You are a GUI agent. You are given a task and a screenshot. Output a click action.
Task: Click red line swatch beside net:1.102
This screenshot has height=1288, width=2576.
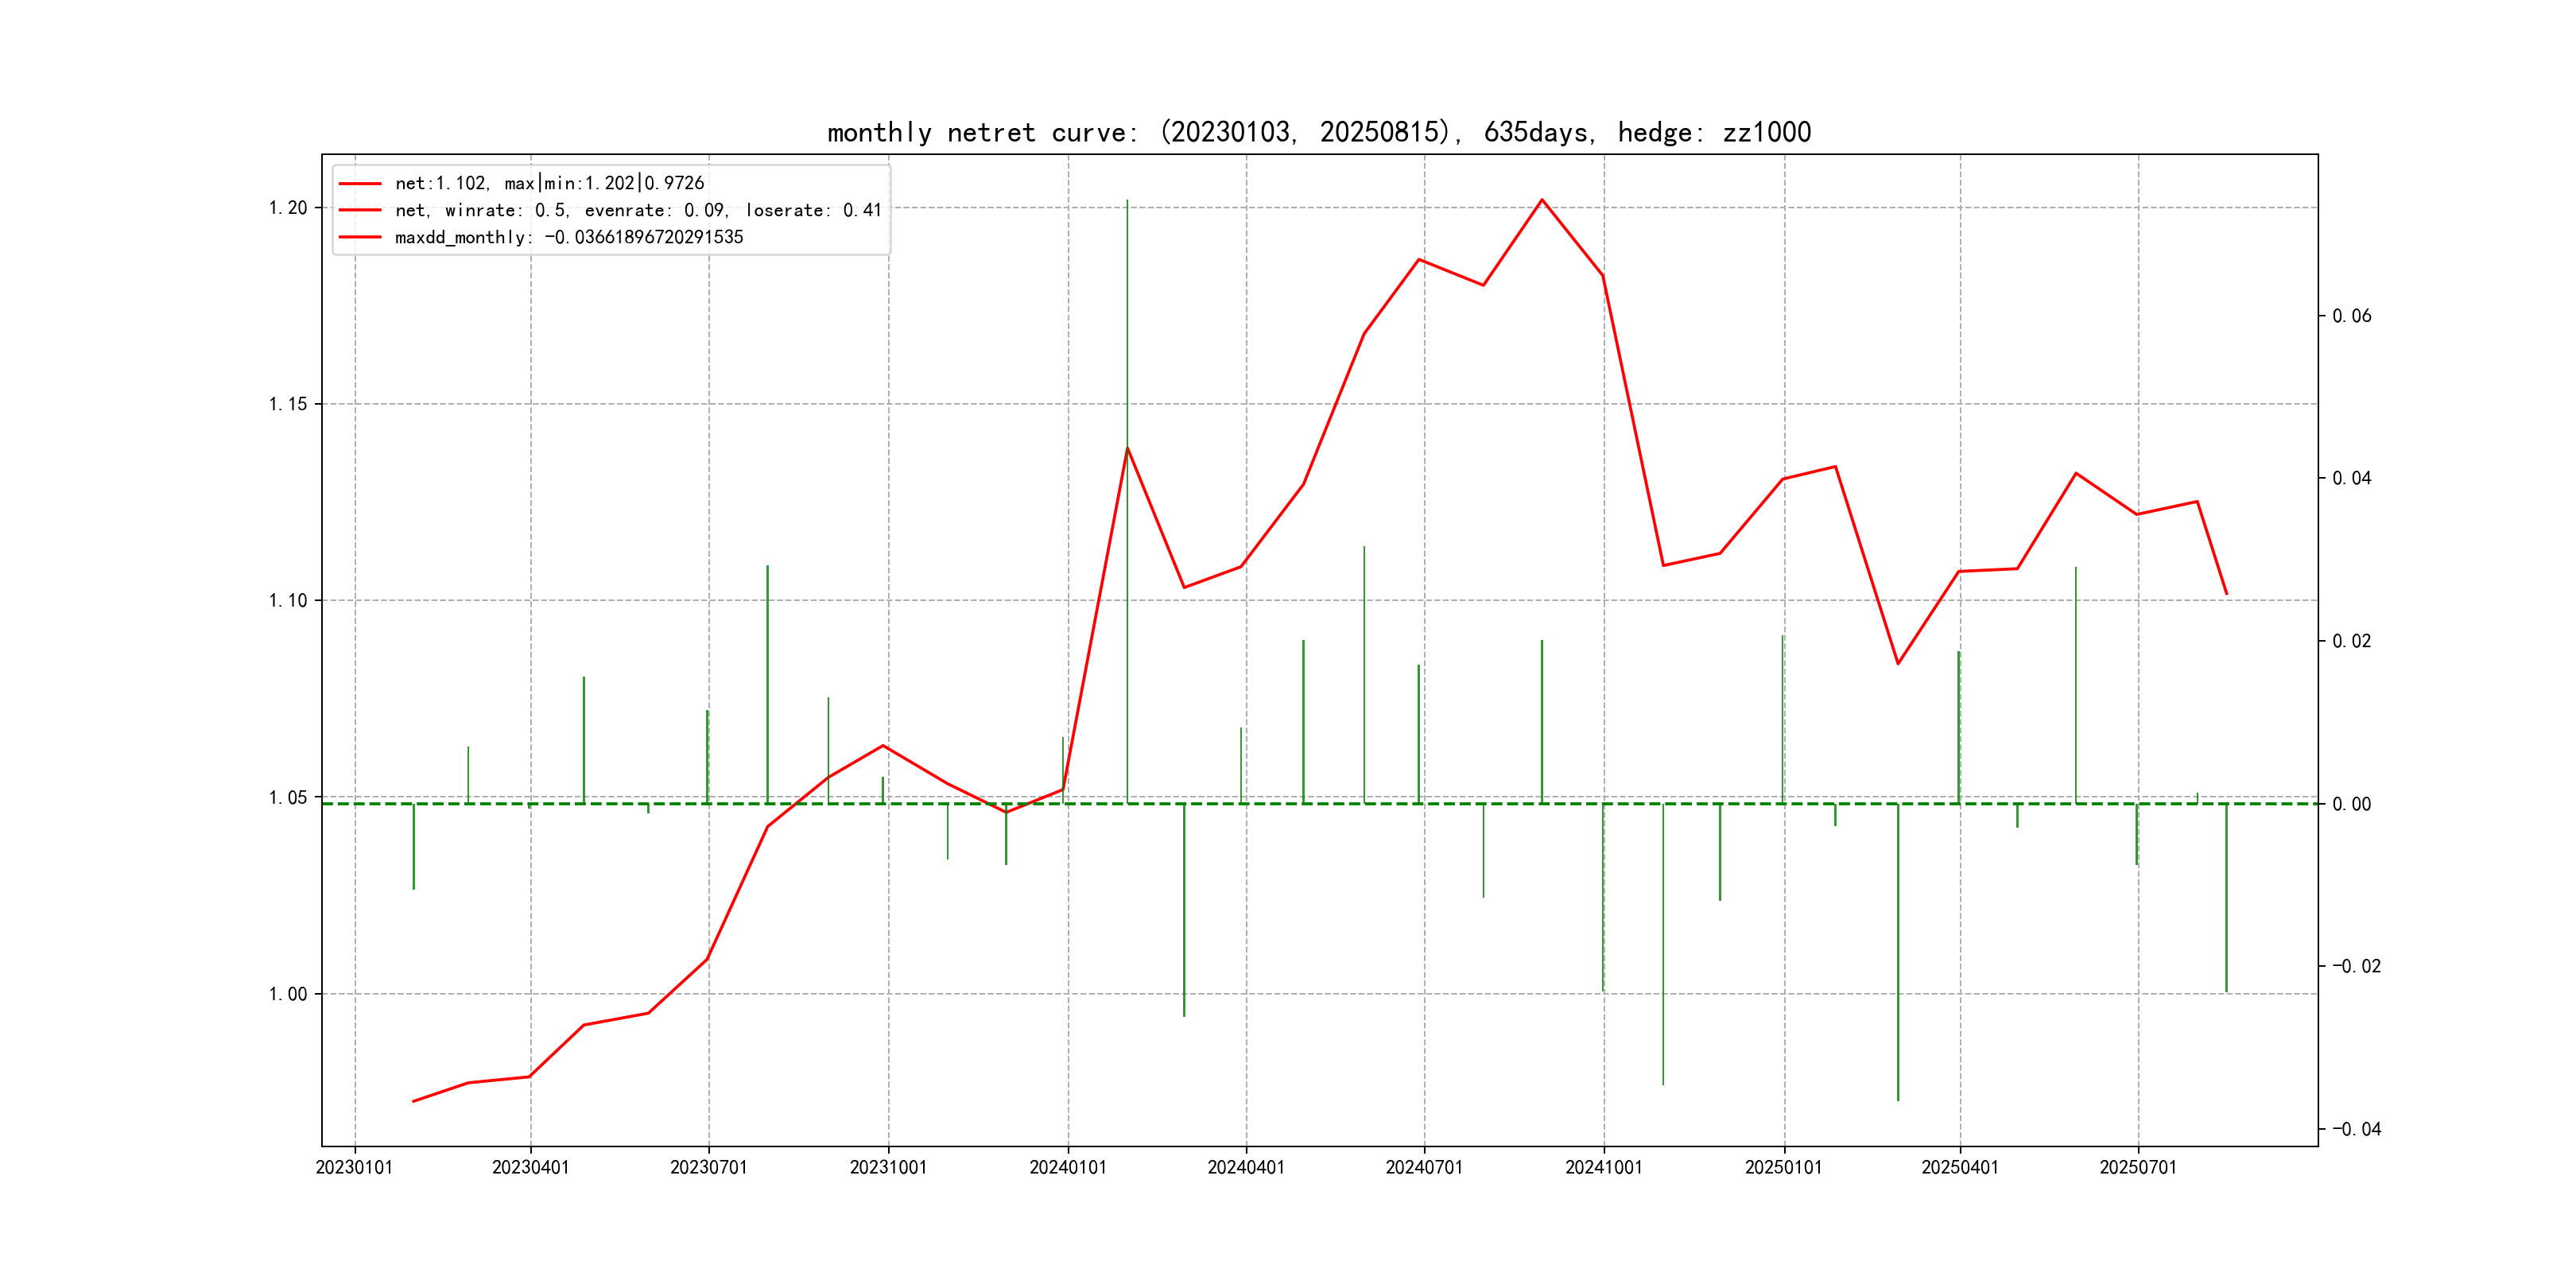point(360,183)
